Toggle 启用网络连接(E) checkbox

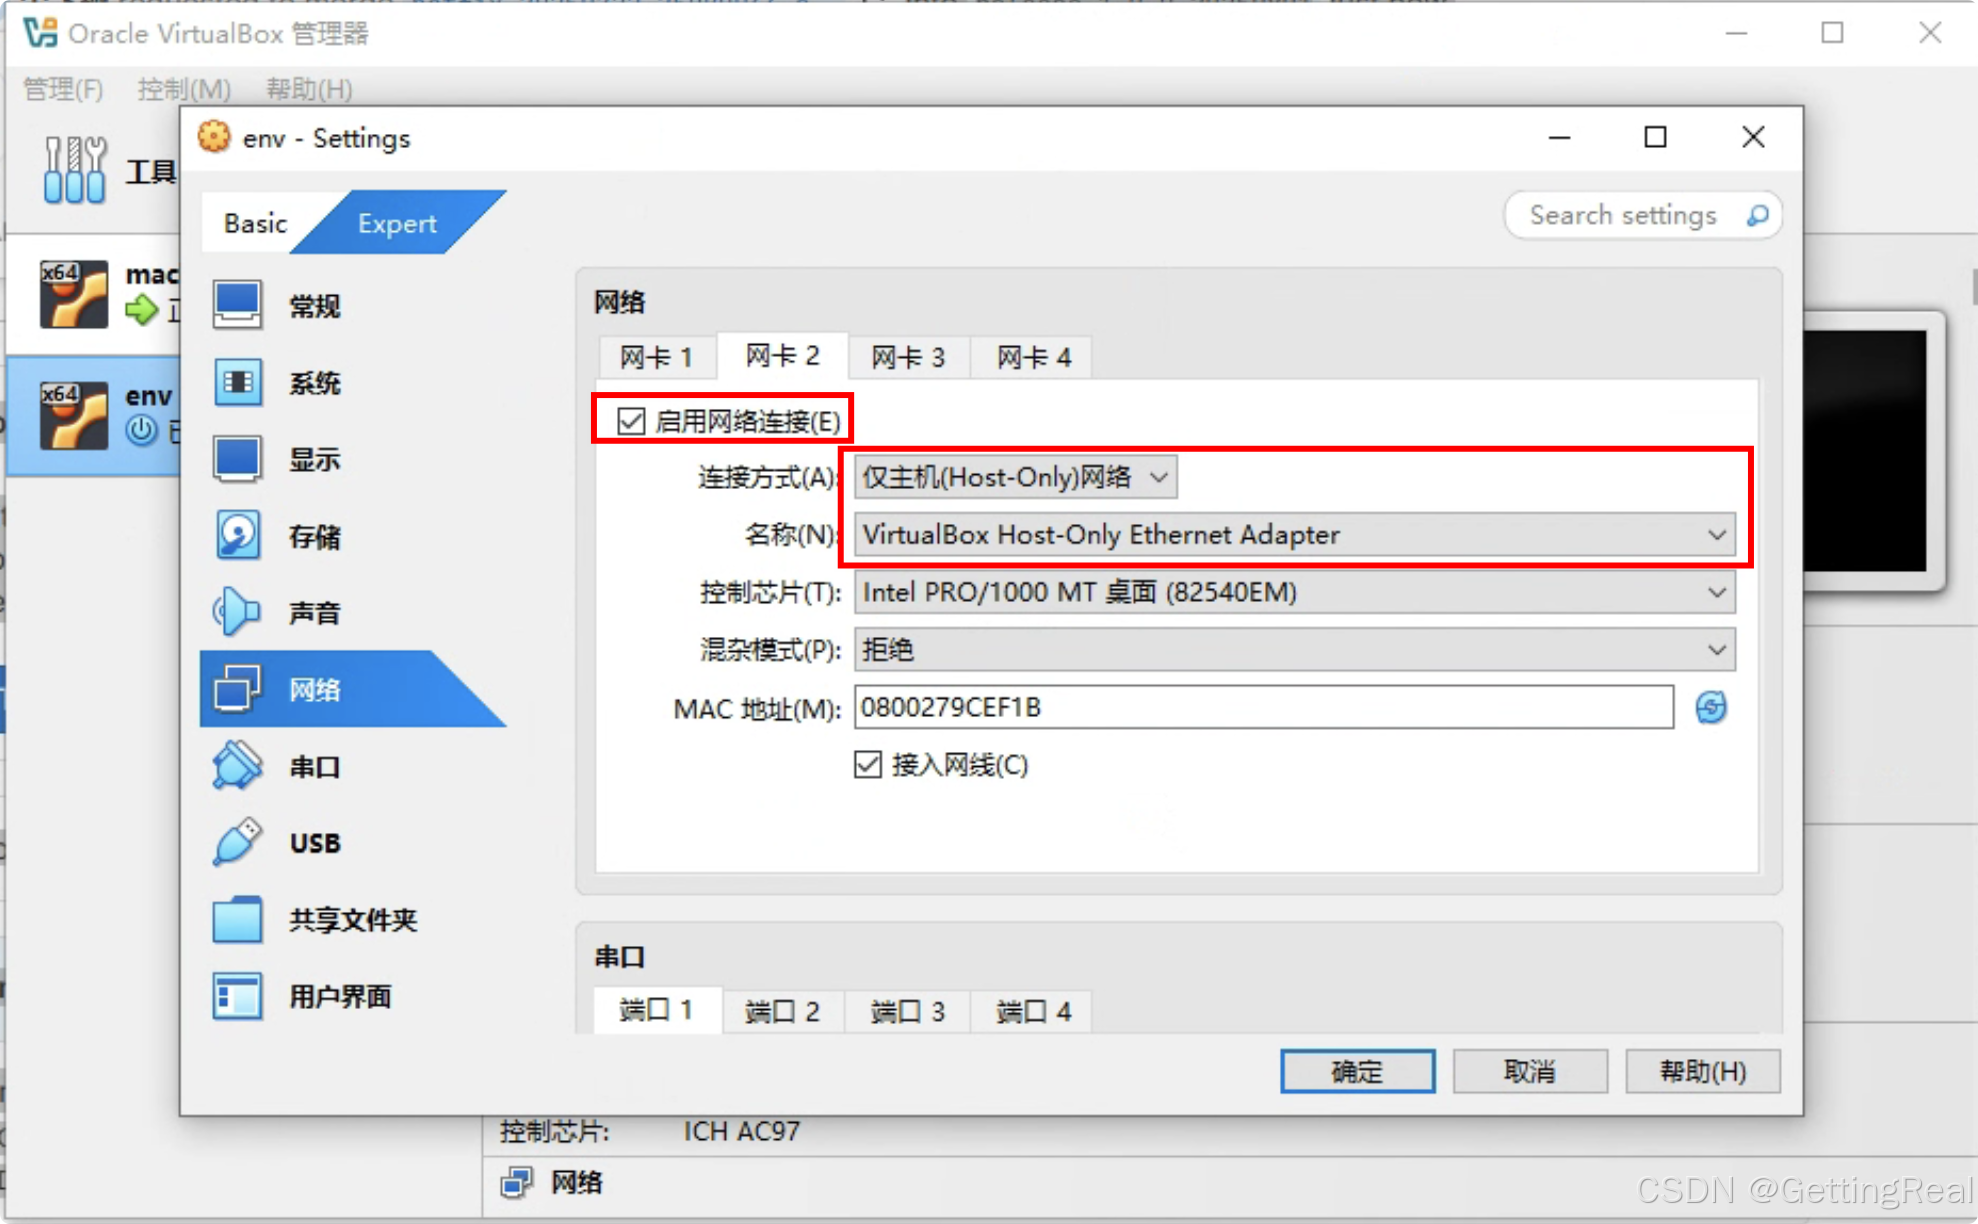pos(631,421)
